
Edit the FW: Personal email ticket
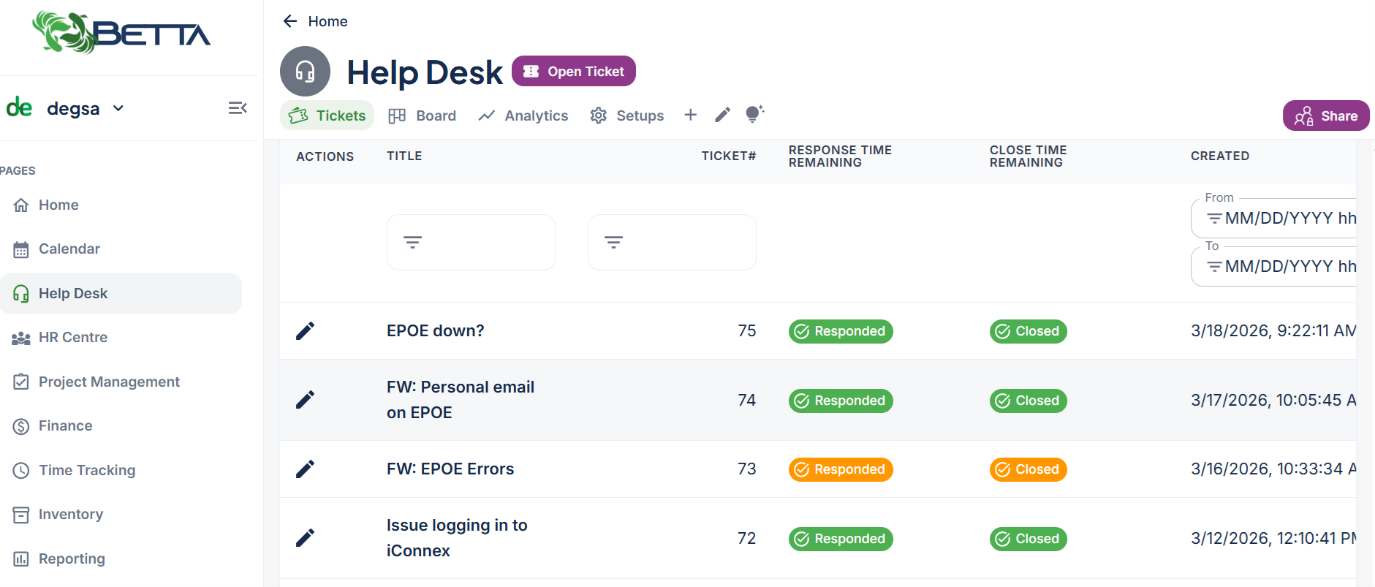305,400
